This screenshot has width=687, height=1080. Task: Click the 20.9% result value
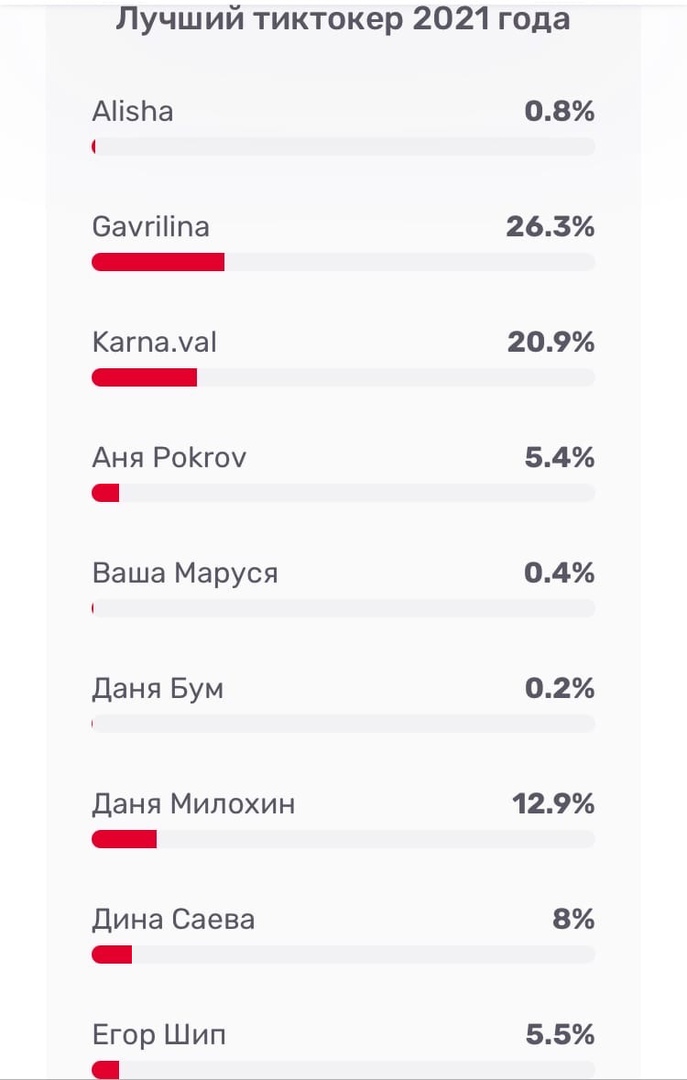tap(550, 342)
